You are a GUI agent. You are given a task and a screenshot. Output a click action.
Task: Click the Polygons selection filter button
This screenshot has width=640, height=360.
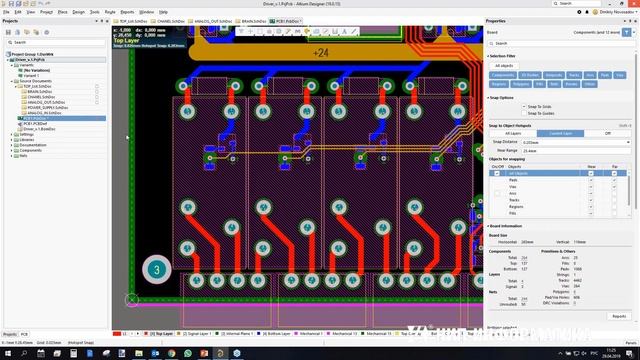pyautogui.click(x=521, y=84)
